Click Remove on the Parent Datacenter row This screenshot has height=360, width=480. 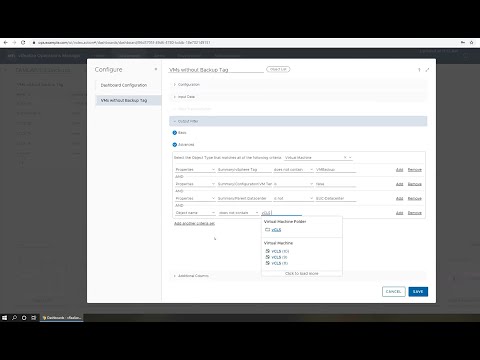(415, 198)
